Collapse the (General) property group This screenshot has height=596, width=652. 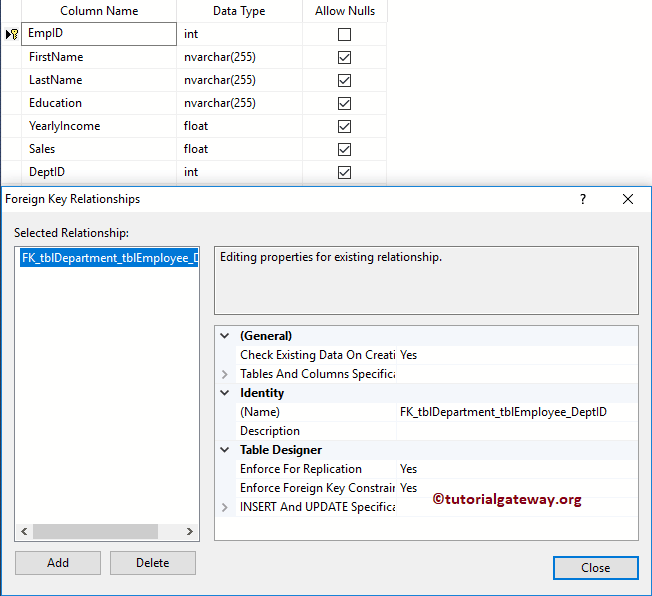click(225, 336)
